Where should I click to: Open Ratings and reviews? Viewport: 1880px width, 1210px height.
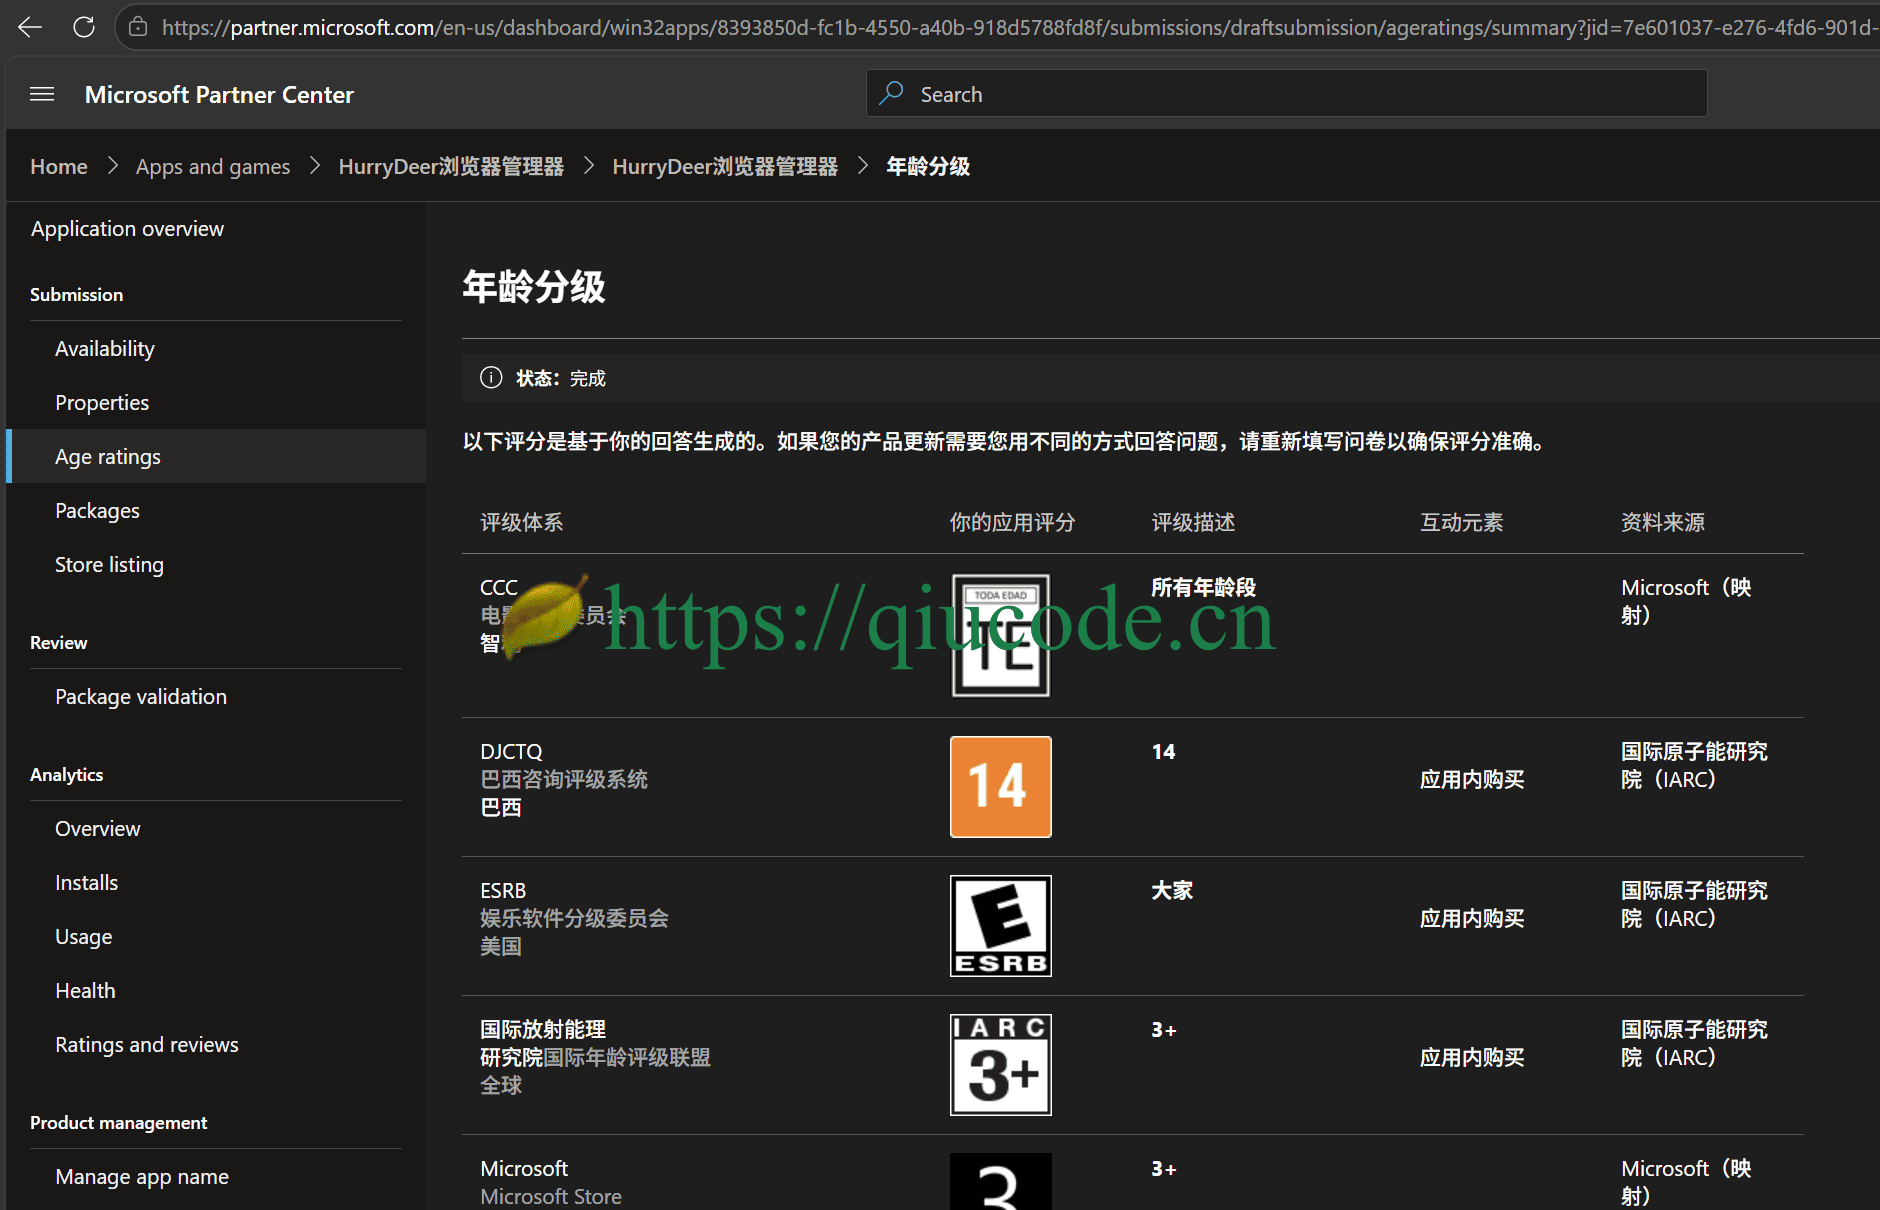pyautogui.click(x=147, y=1044)
